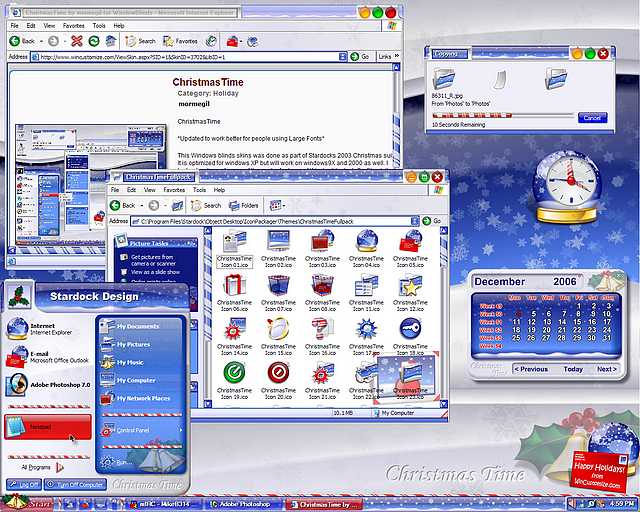Image resolution: width=640 pixels, height=512 pixels.
Task: Go to Next month in calendar
Action: pos(607,369)
